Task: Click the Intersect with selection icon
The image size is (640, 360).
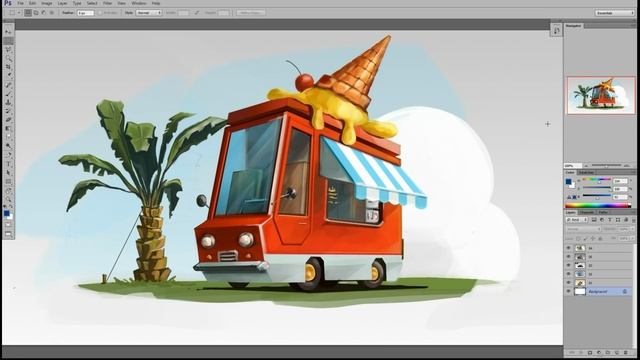Action: [x=51, y=13]
